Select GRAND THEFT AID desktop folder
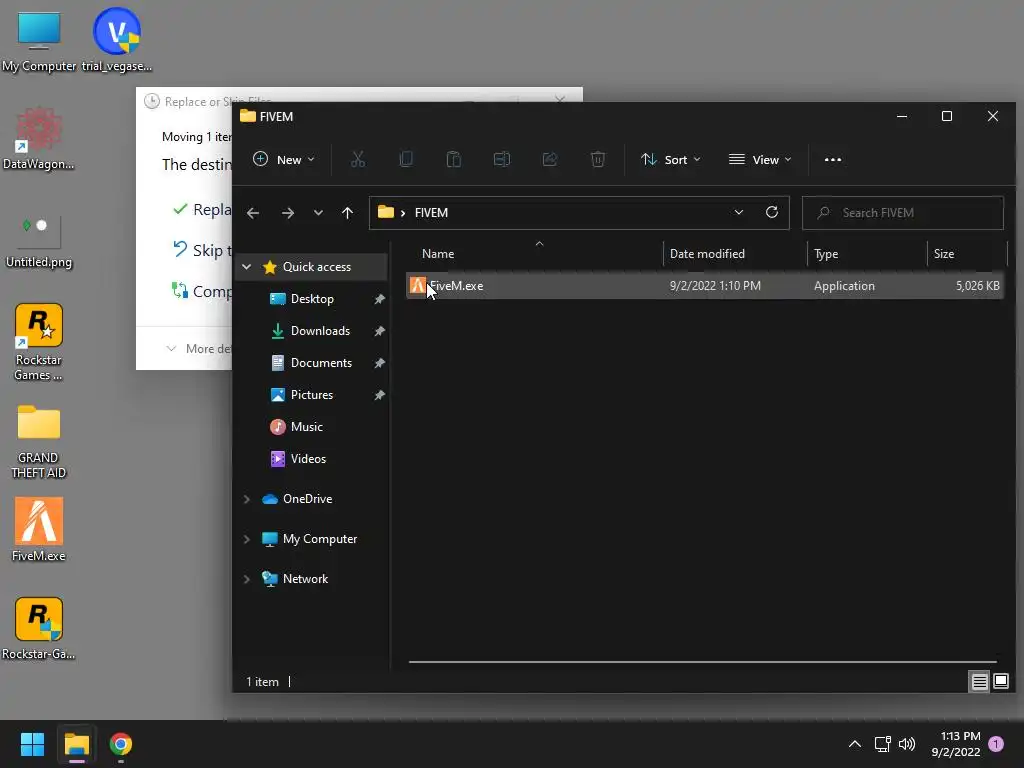Image resolution: width=1024 pixels, height=768 pixels. pos(39,441)
